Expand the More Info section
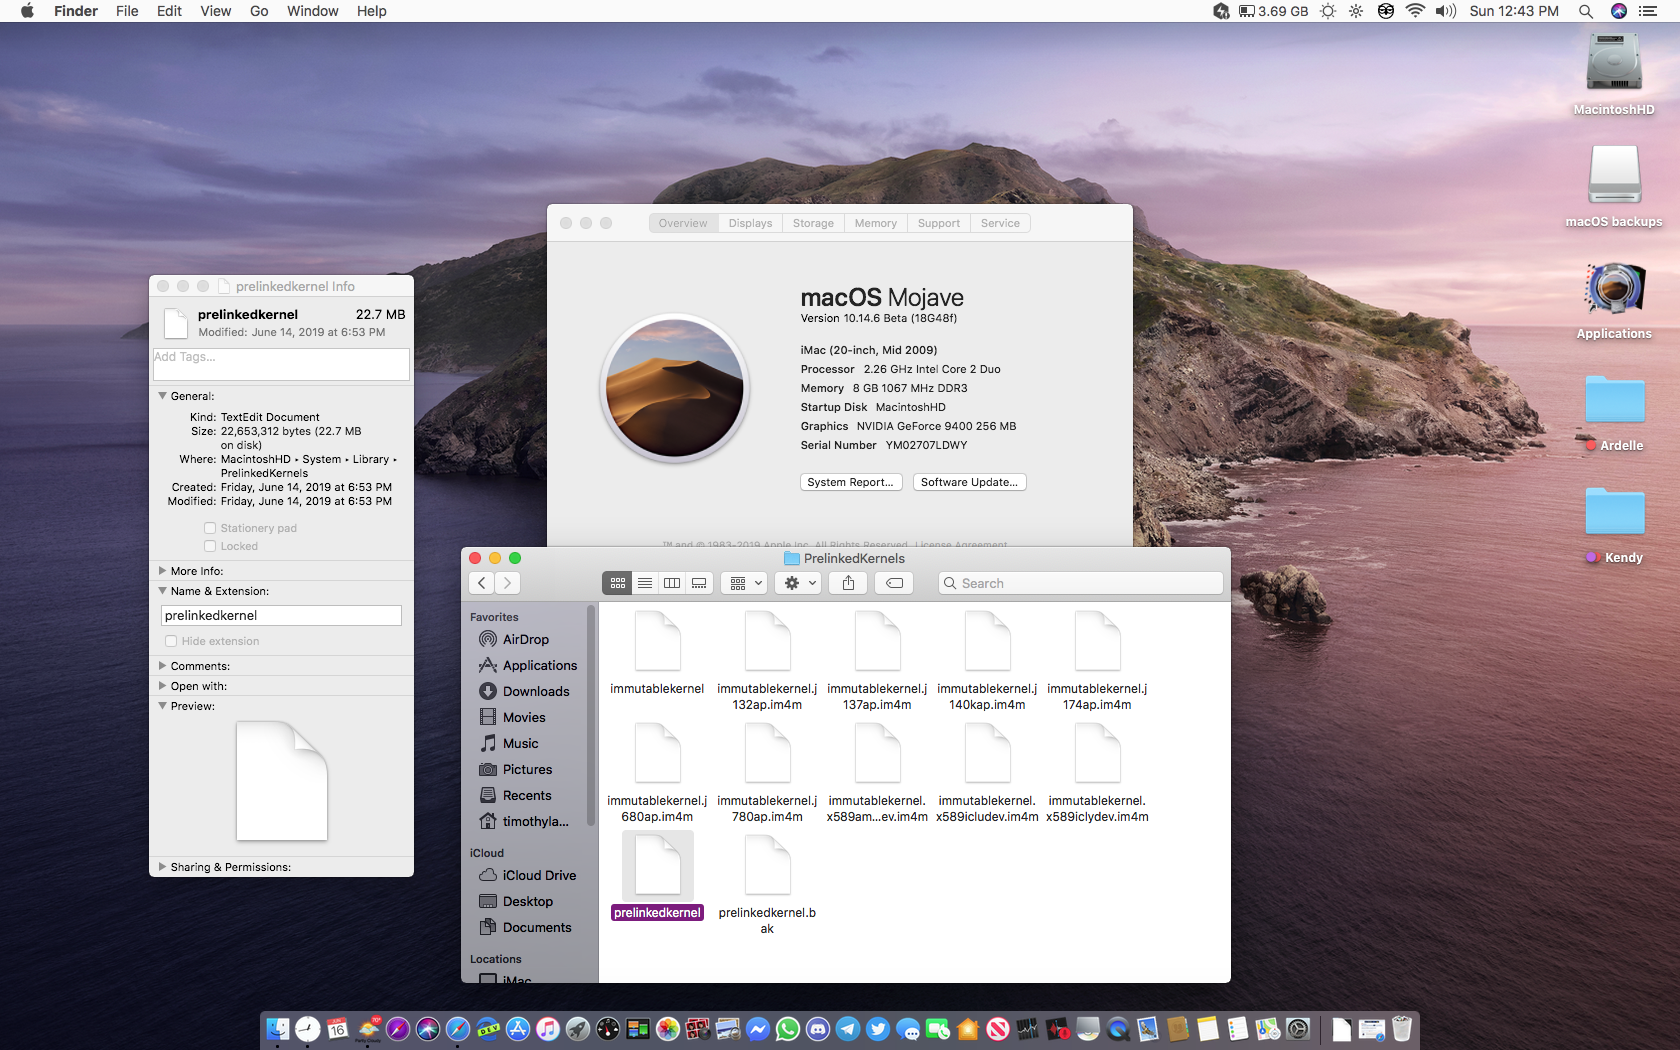The image size is (1680, 1050). (x=162, y=571)
